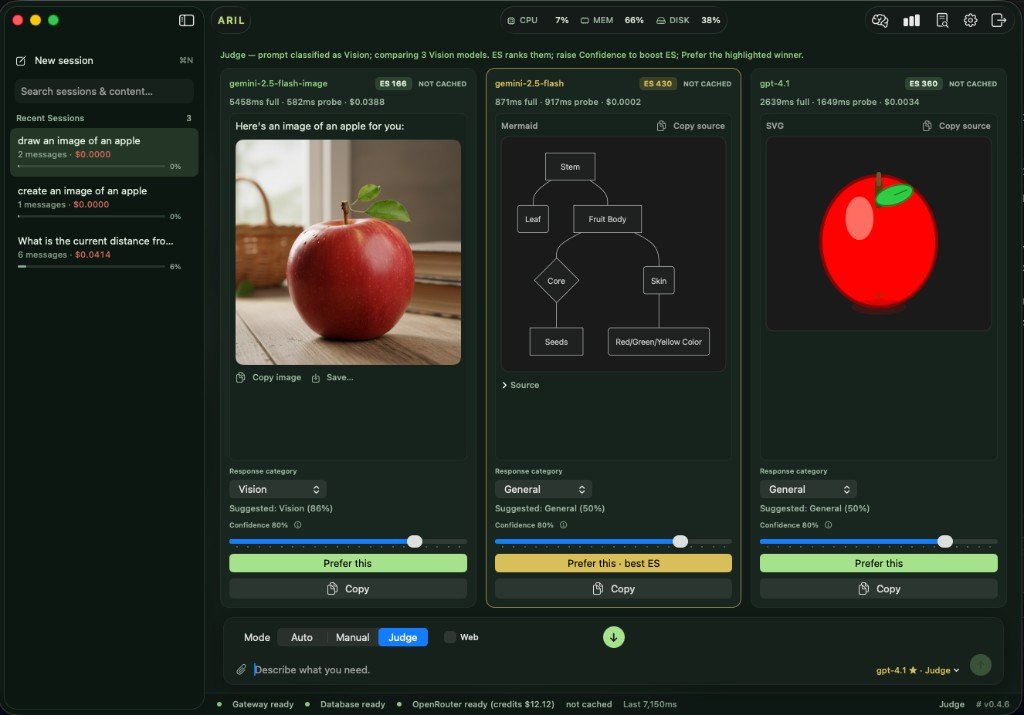Click the generated apple photo

348,252
